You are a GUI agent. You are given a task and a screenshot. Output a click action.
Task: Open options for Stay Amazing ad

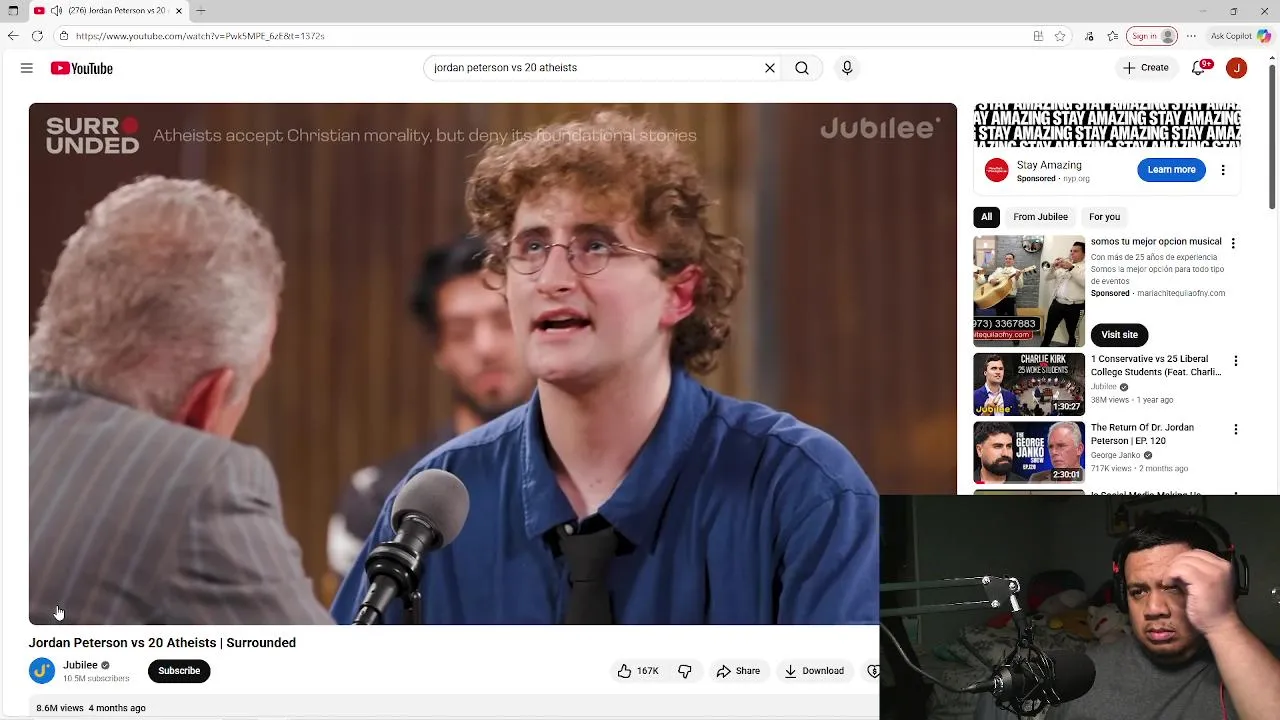[1223, 170]
